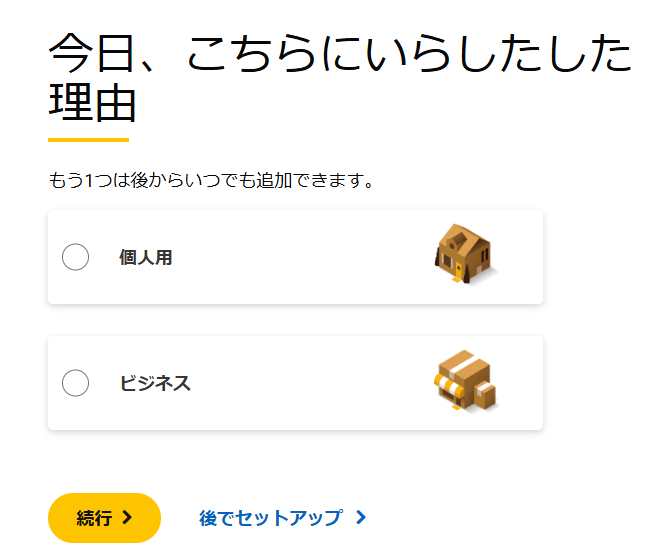The width and height of the screenshot is (656, 552).
Task: Click the house icon for 個人用
Action: tap(465, 256)
